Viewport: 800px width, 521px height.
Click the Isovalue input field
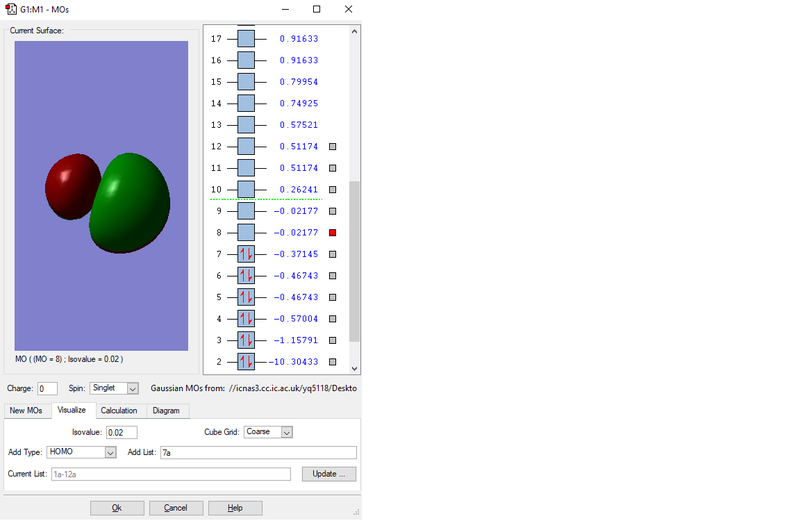tap(121, 433)
